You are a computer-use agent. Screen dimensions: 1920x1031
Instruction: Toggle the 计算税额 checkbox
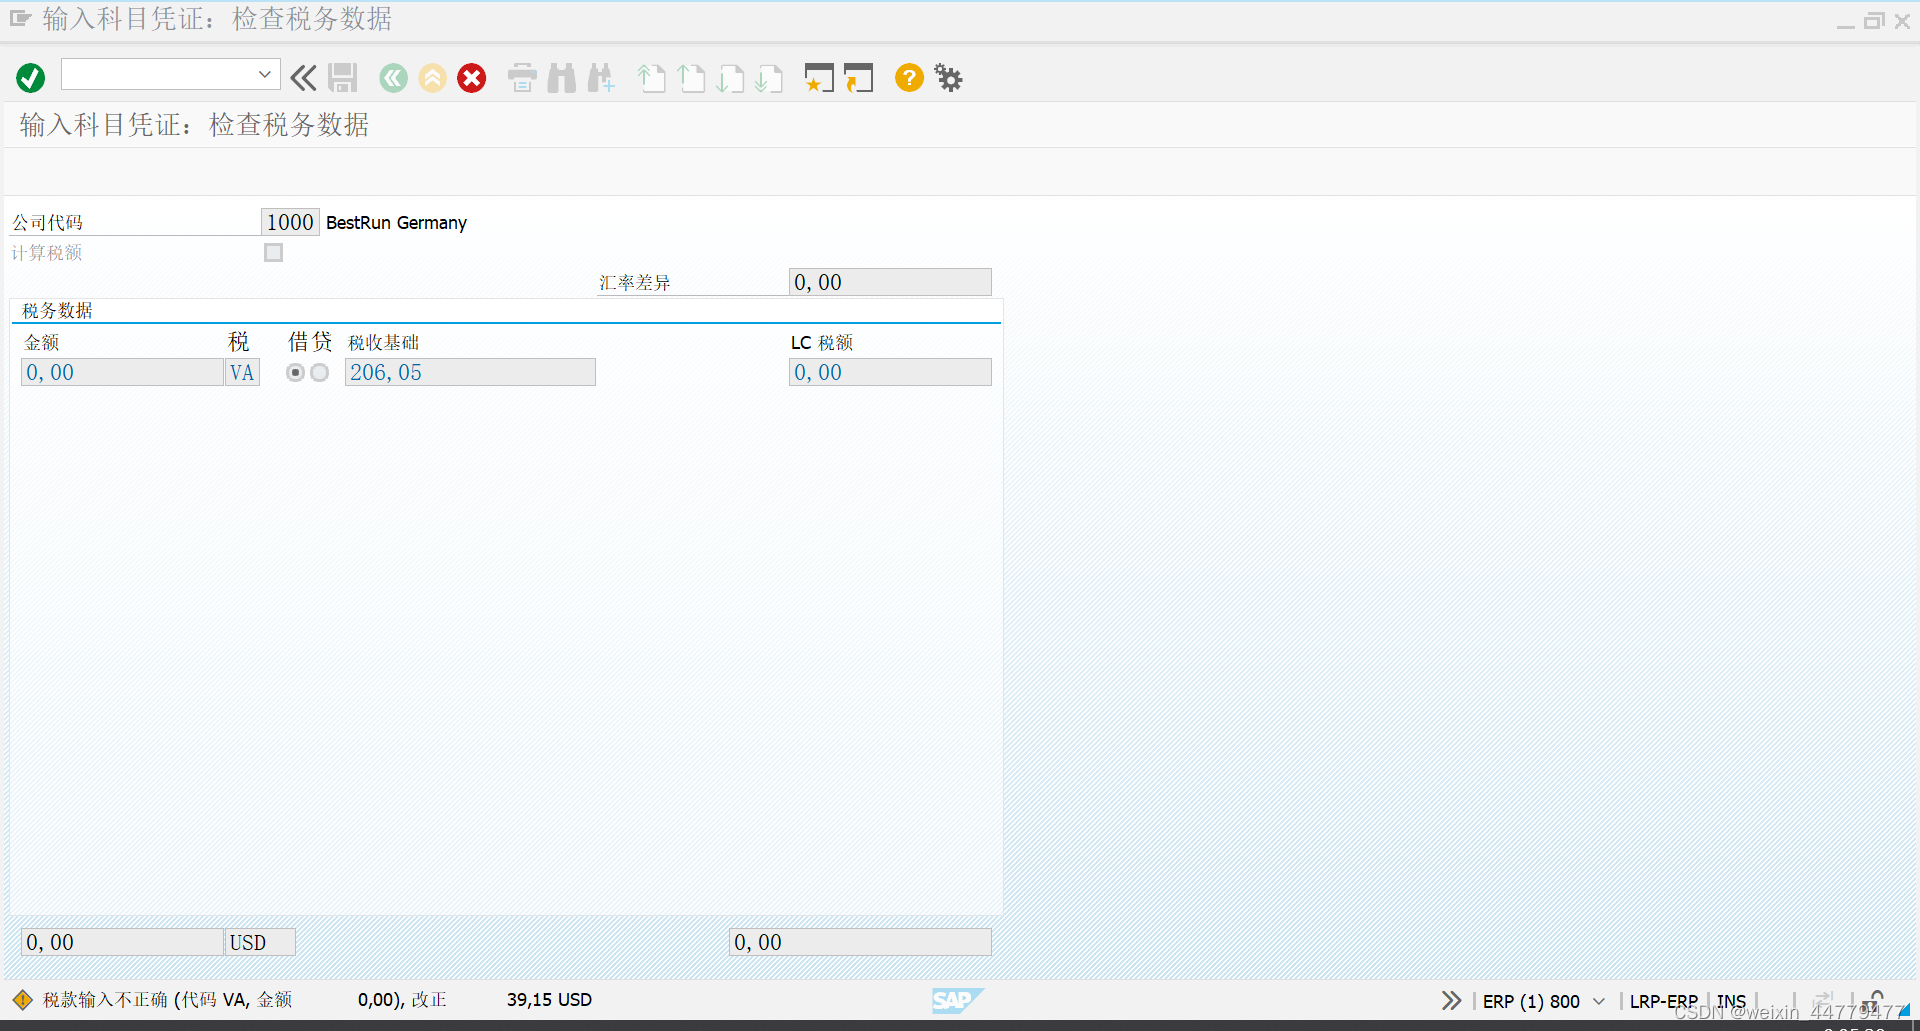274,253
